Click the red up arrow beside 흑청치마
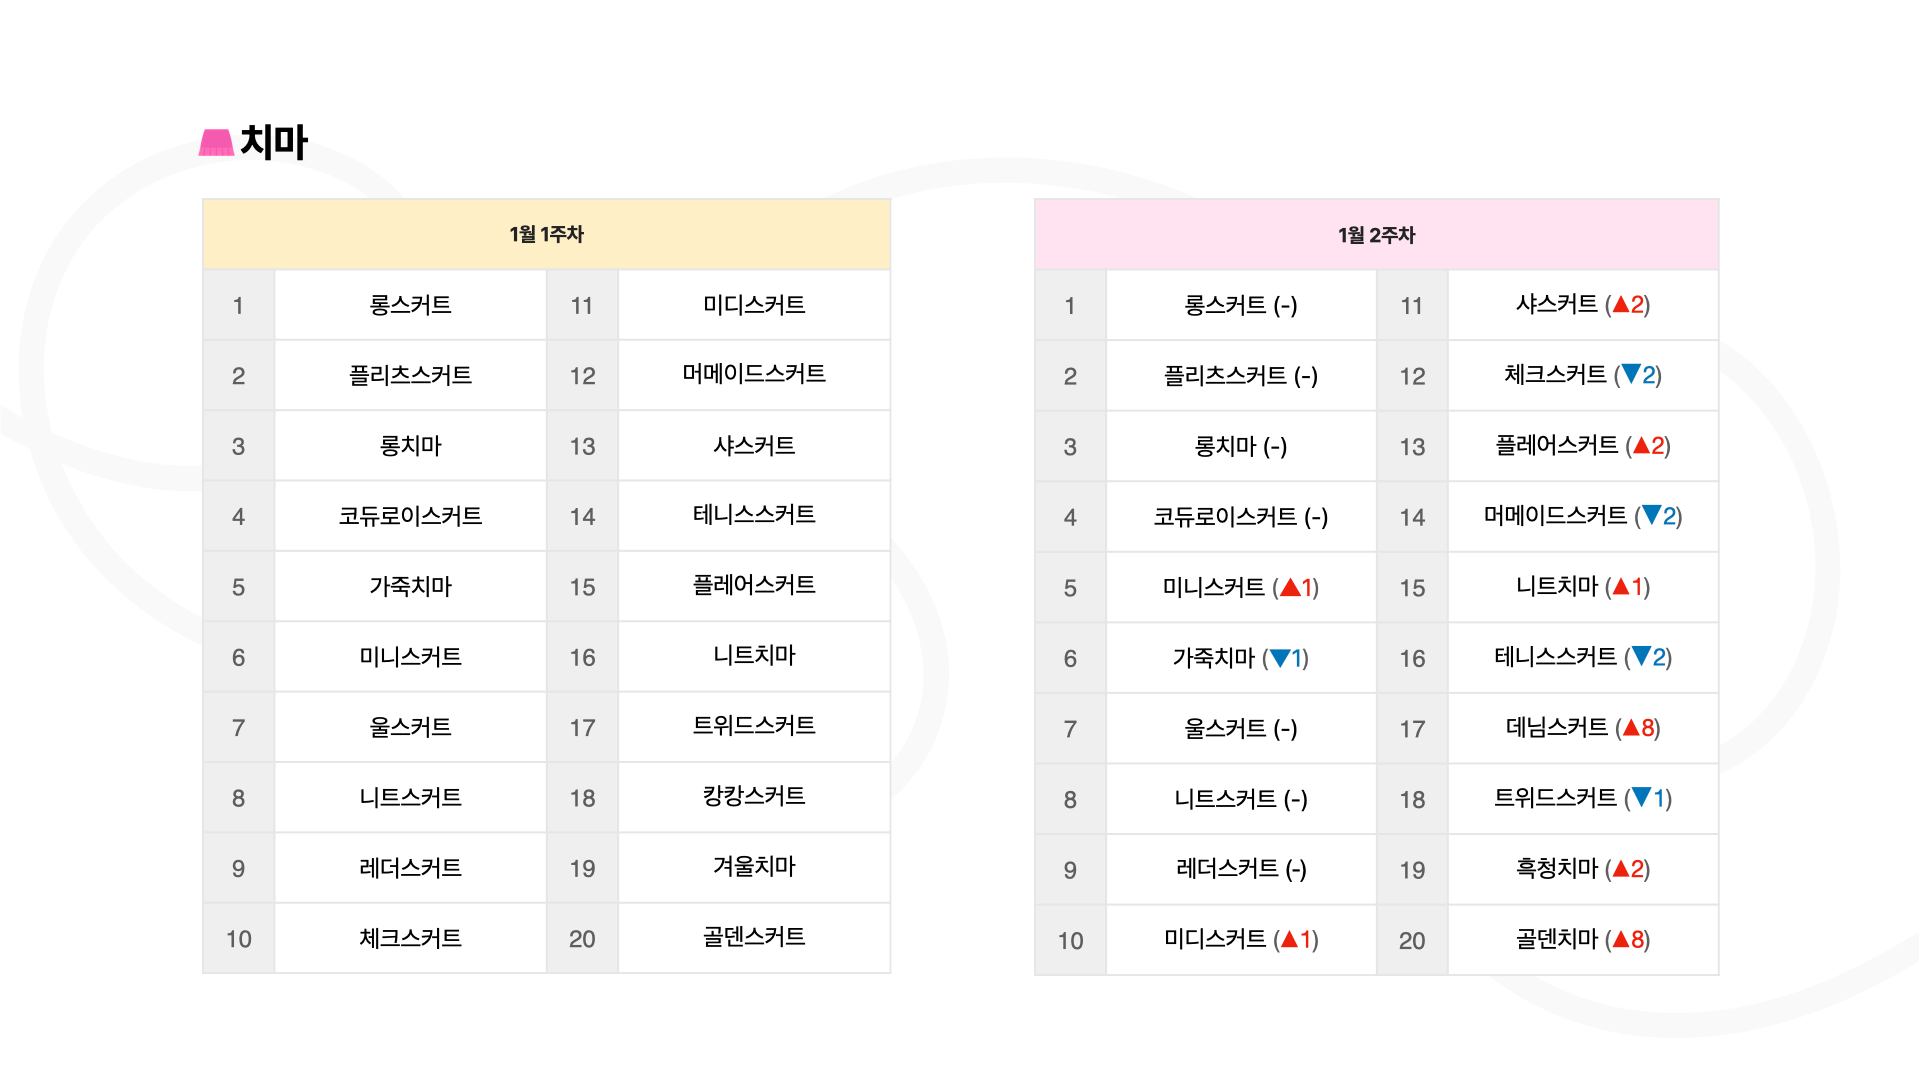The height and width of the screenshot is (1080, 1920). tap(1621, 868)
